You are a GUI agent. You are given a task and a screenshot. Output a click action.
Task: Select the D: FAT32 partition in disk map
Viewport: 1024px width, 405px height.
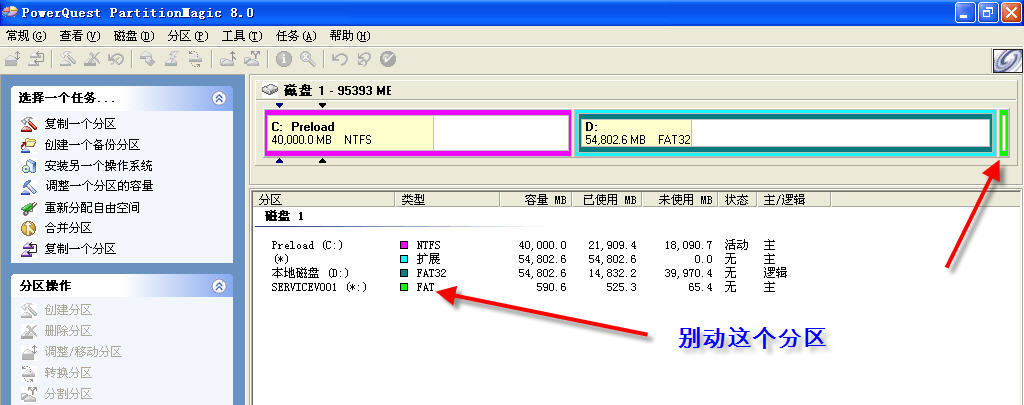tap(785, 133)
